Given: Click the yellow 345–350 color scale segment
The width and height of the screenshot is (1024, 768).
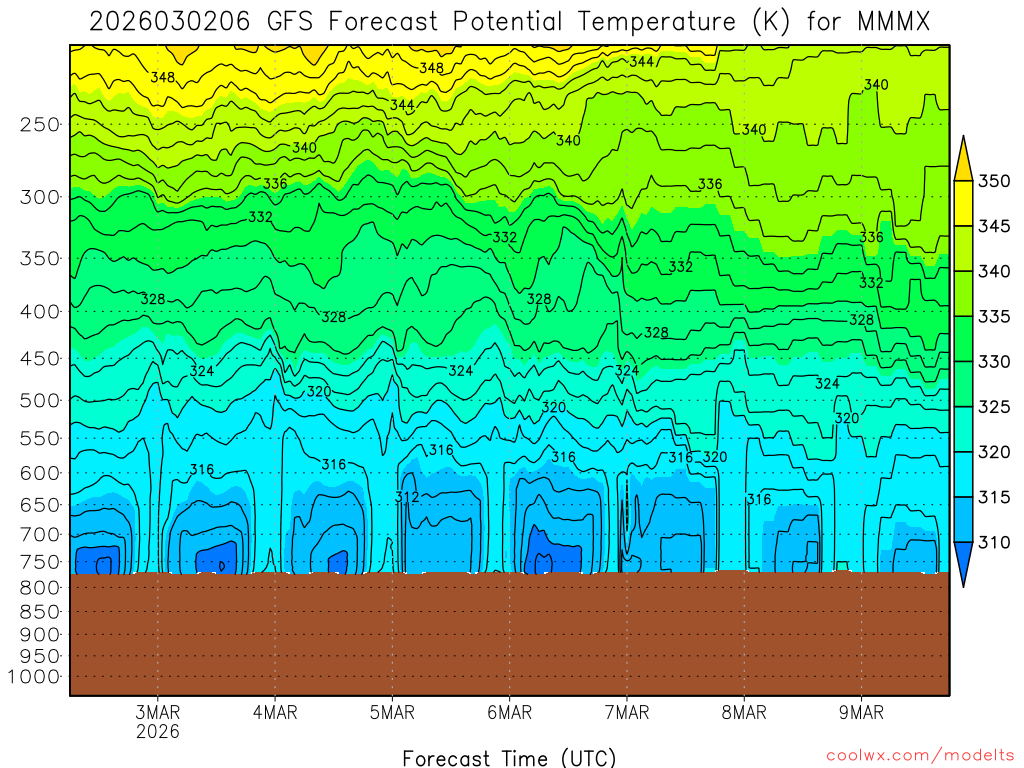Looking at the screenshot, I should [963, 203].
